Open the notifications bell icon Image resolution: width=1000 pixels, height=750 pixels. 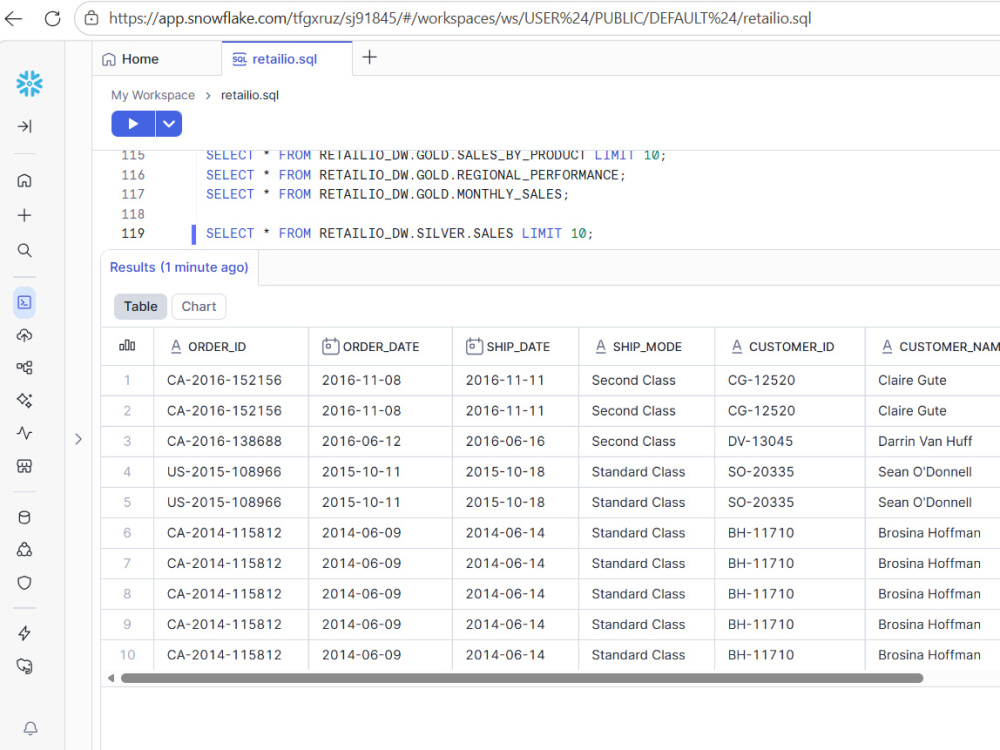[x=30, y=728]
